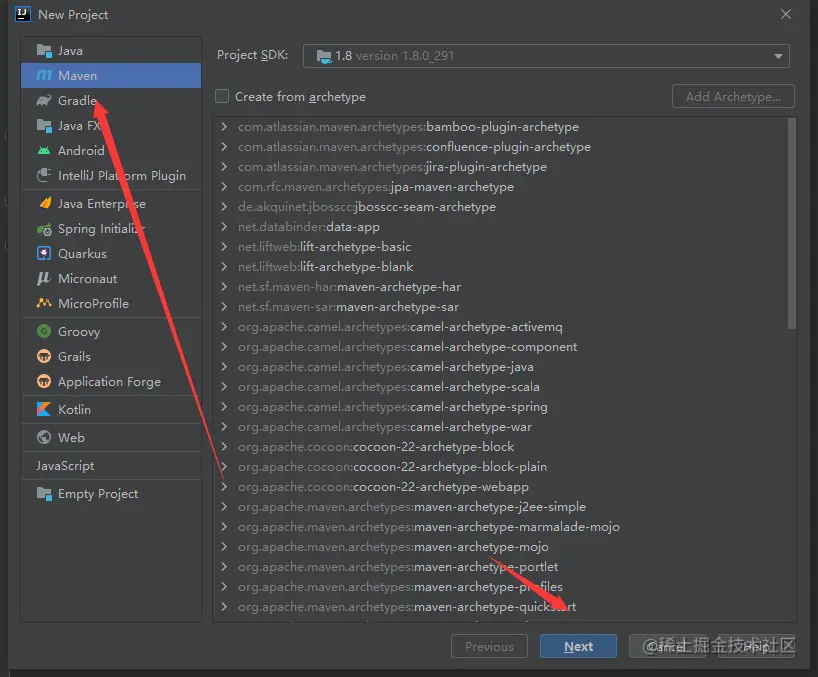Click the Maven icon in sidebar
Viewport: 818px width, 677px height.
point(44,76)
